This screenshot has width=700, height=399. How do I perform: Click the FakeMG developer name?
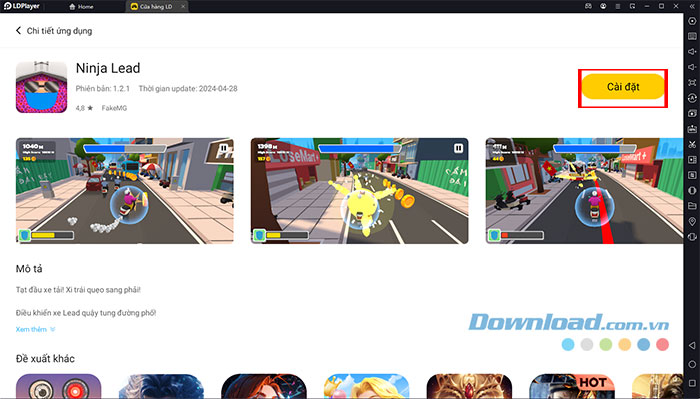[114, 108]
